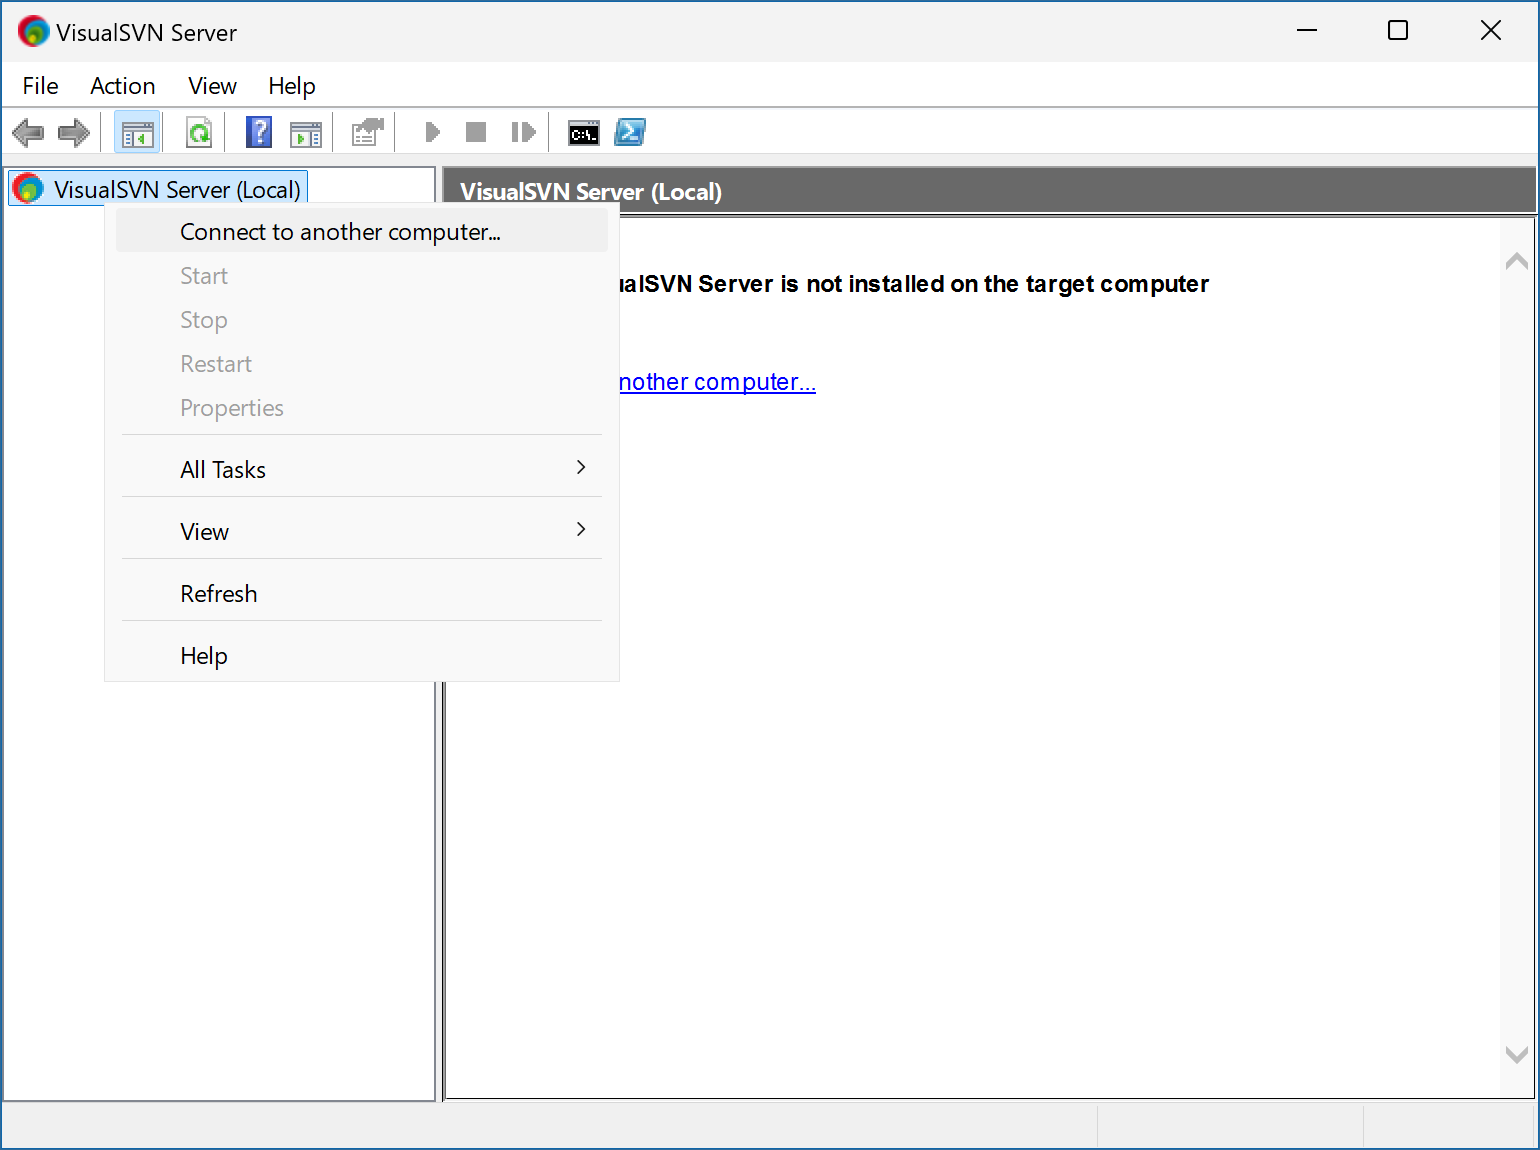Choose Refresh in the context menu
The image size is (1540, 1150).
tap(362, 594)
